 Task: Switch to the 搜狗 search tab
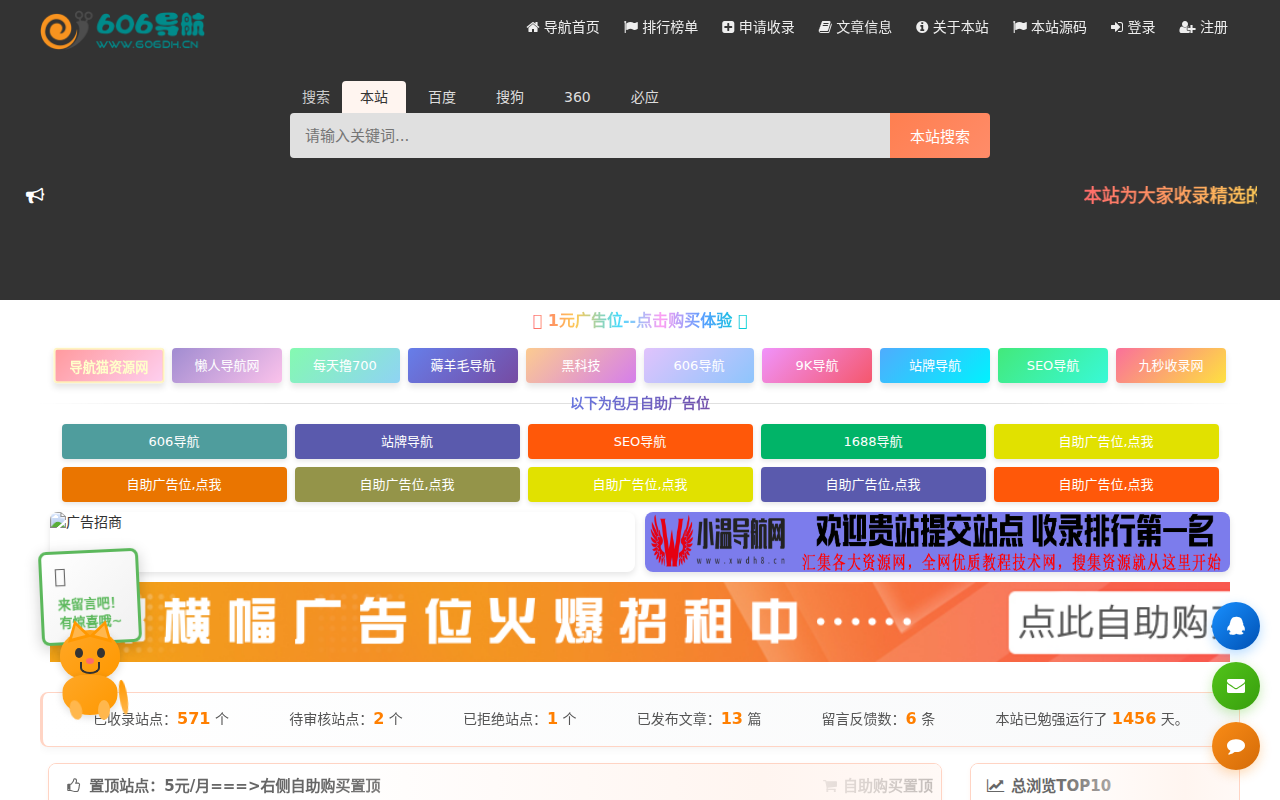coord(509,97)
